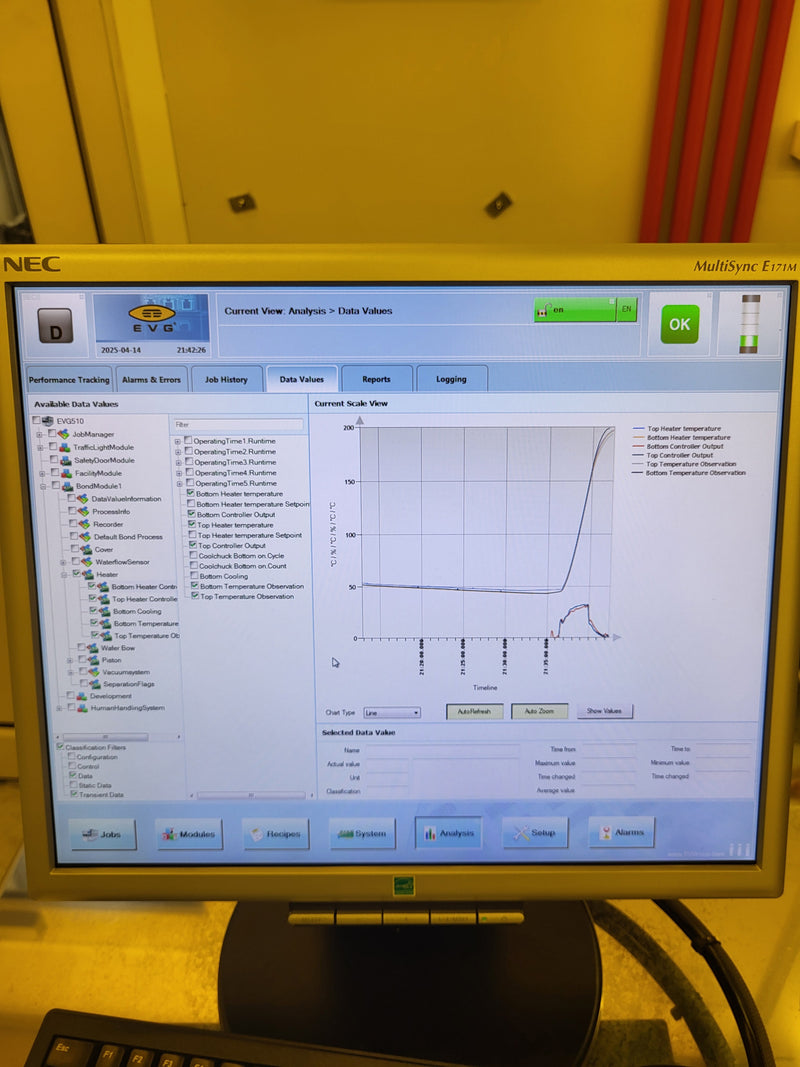This screenshot has height=1067, width=800.
Task: Click the green OK status indicator
Action: coord(679,324)
